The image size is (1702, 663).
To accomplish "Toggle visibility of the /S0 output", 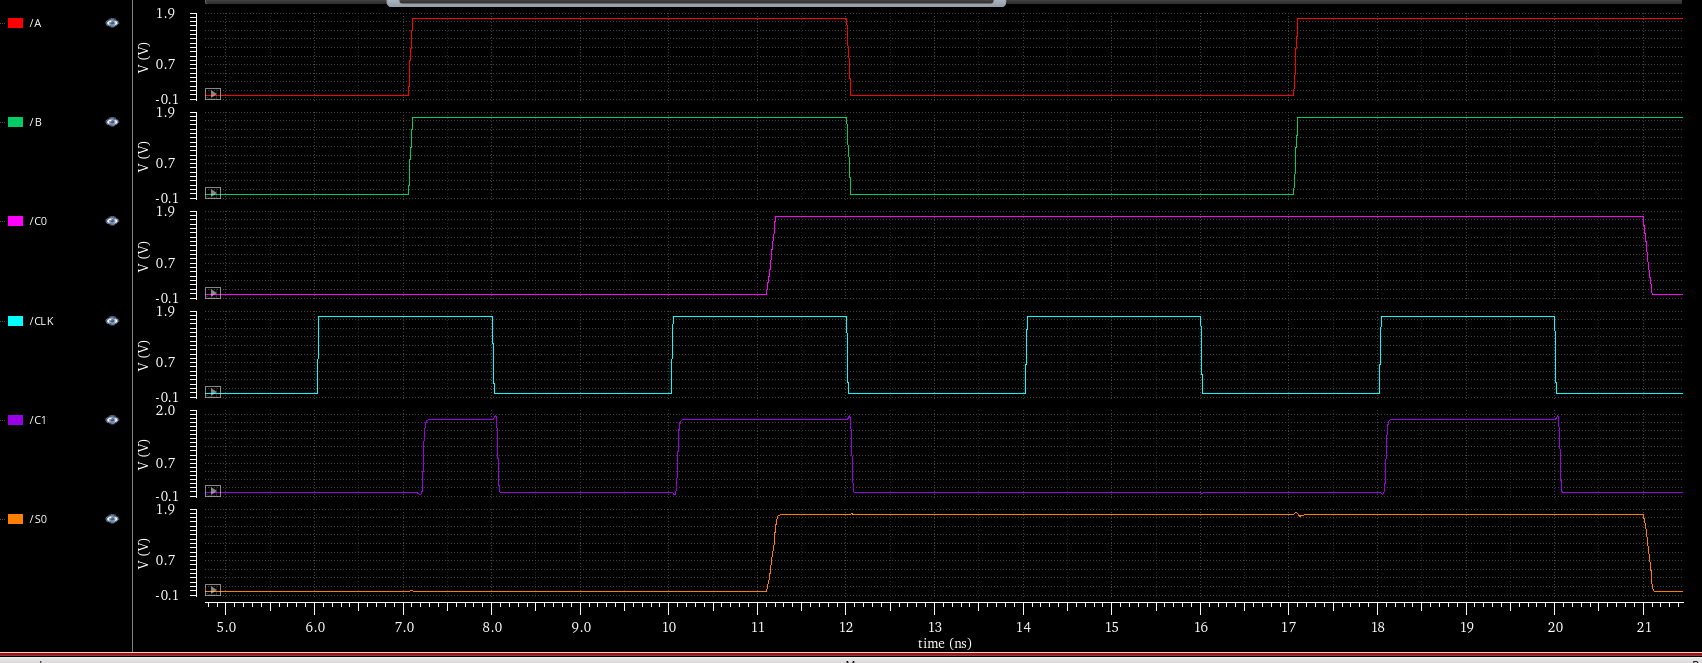I will [112, 519].
